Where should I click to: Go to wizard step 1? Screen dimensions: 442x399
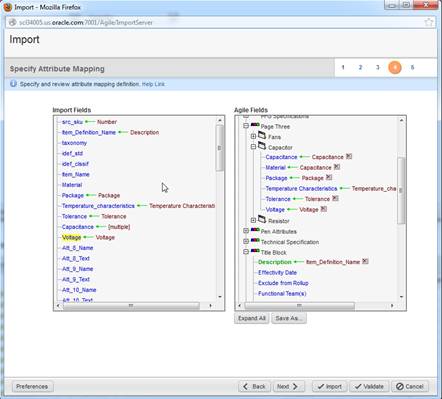coord(343,67)
